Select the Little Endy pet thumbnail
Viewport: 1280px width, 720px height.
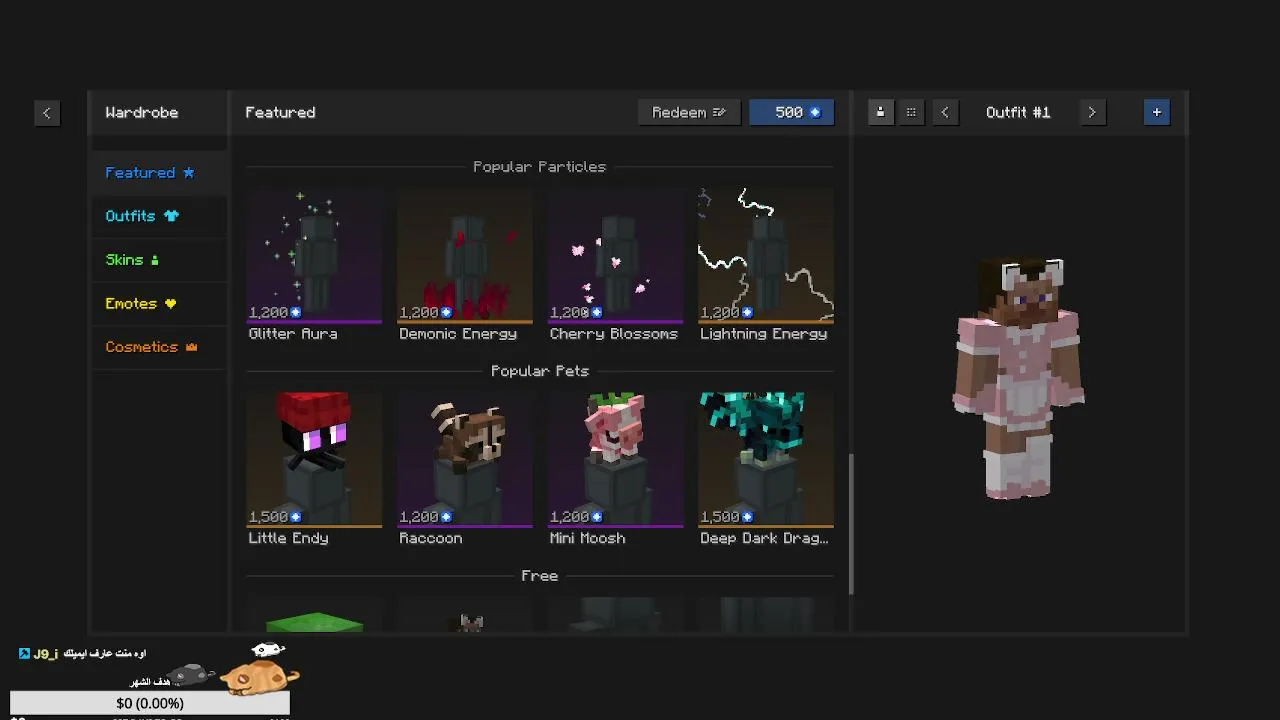pyautogui.click(x=314, y=459)
